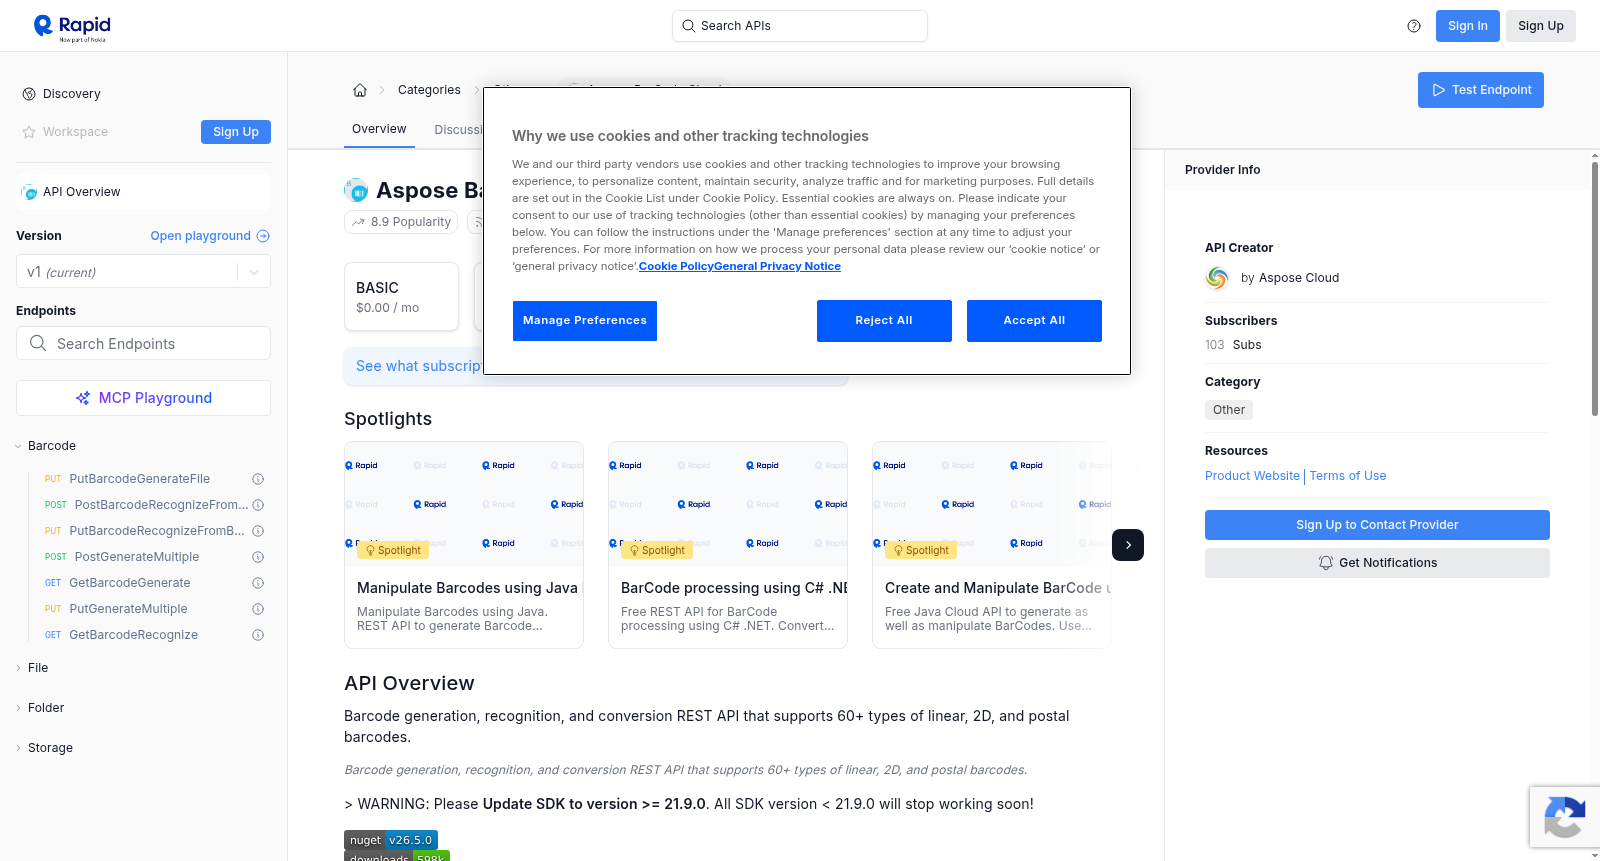Image resolution: width=1600 pixels, height=861 pixels.
Task: Open the MCP Playground button
Action: pyautogui.click(x=144, y=398)
